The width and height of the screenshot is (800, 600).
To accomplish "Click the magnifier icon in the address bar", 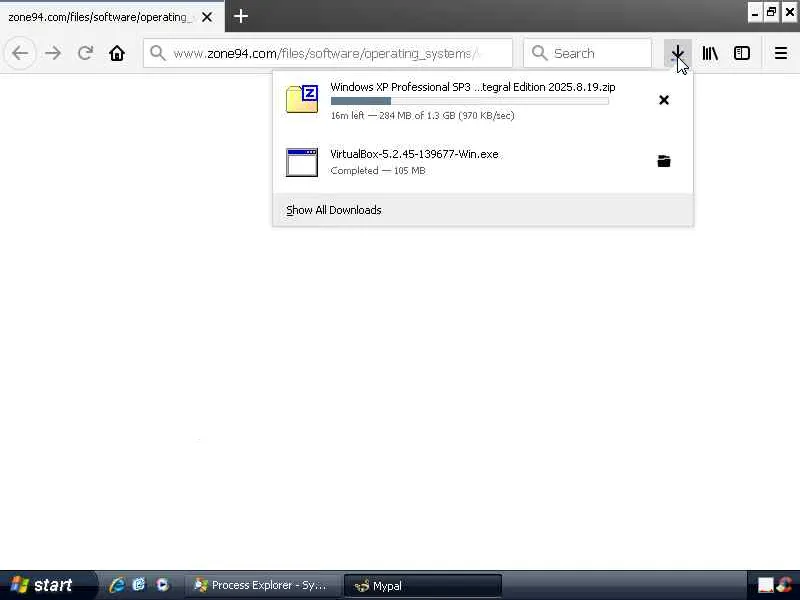I will coord(158,53).
